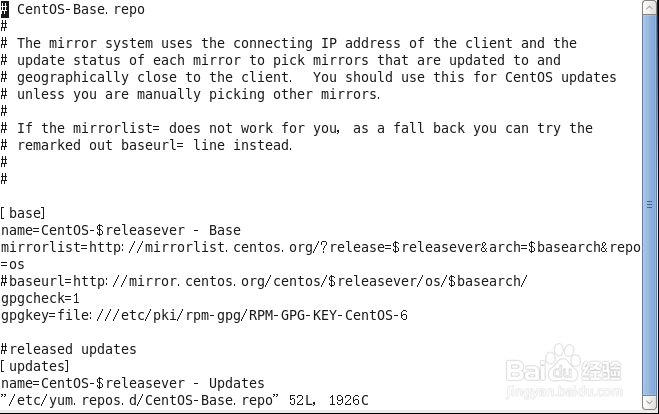Place cursor on the [base] section header
659x414 pixels.
[23, 213]
